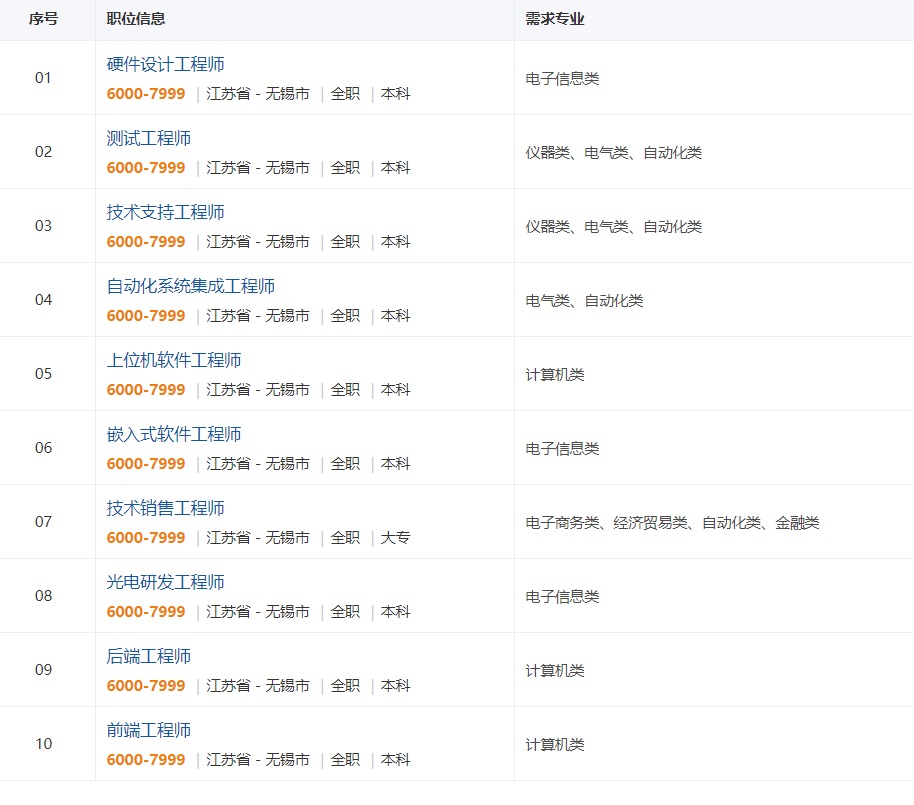
Task: Click the 前端工程师 job title
Action: click(149, 731)
